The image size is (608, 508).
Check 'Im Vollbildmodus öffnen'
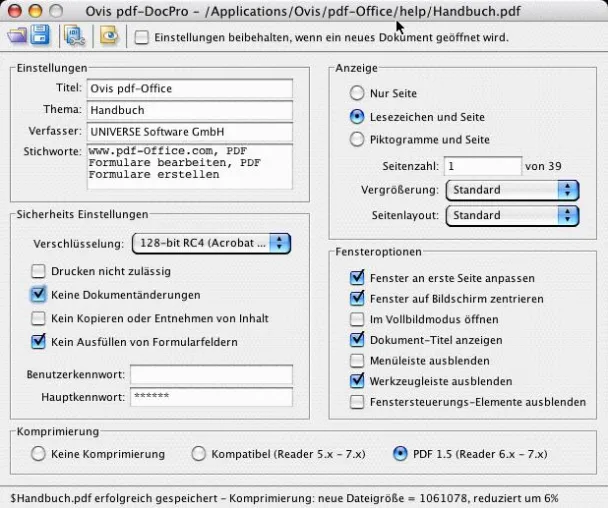tap(357, 319)
